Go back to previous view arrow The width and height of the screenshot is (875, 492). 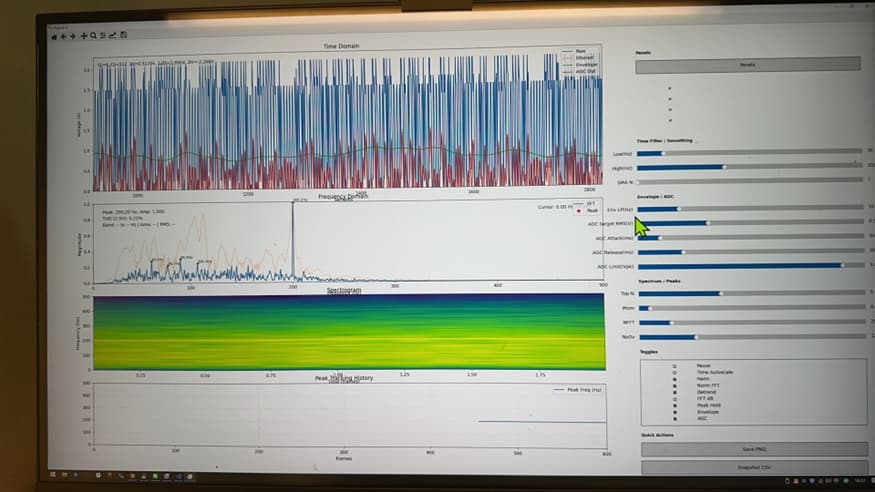tap(64, 36)
